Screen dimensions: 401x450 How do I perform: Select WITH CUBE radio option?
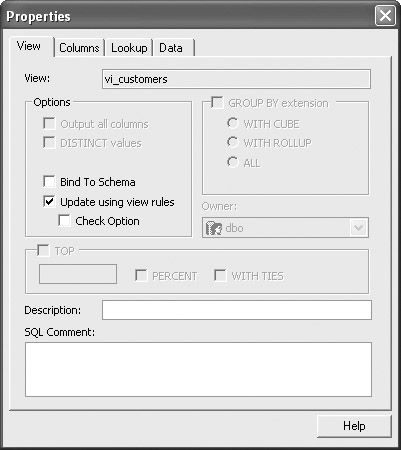click(233, 123)
